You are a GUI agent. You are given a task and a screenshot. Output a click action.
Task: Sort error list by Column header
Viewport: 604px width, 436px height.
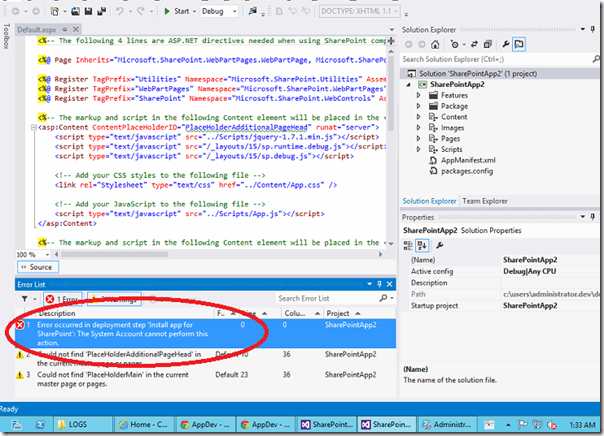tap(302, 313)
